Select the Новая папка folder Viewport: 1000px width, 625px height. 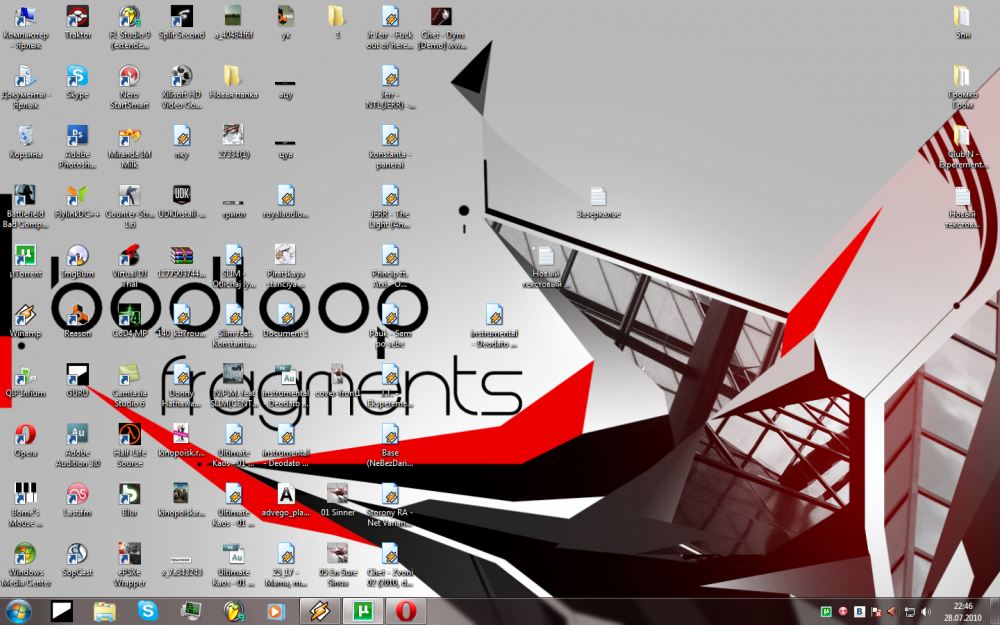click(233, 82)
